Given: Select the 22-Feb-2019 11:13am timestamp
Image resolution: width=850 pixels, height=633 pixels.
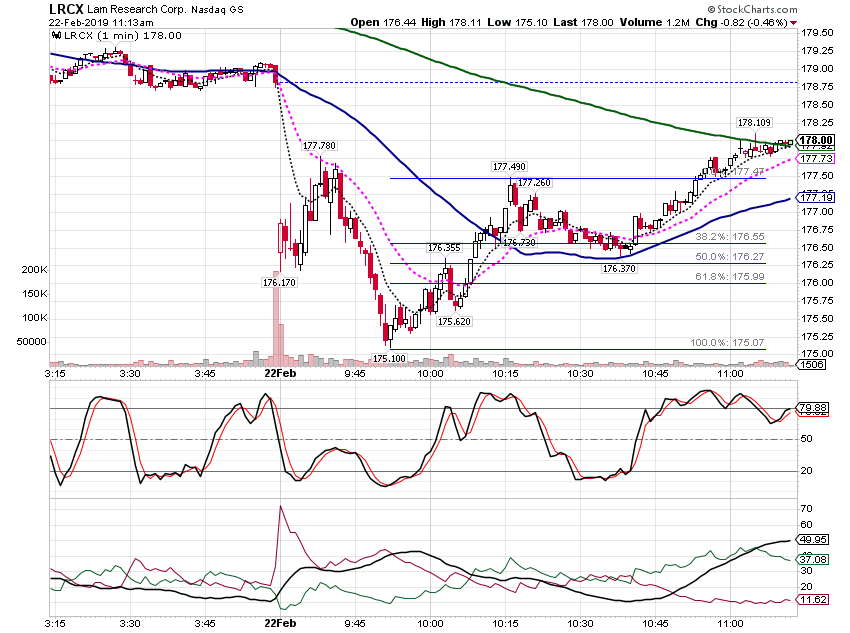Looking at the screenshot, I should [101, 23].
